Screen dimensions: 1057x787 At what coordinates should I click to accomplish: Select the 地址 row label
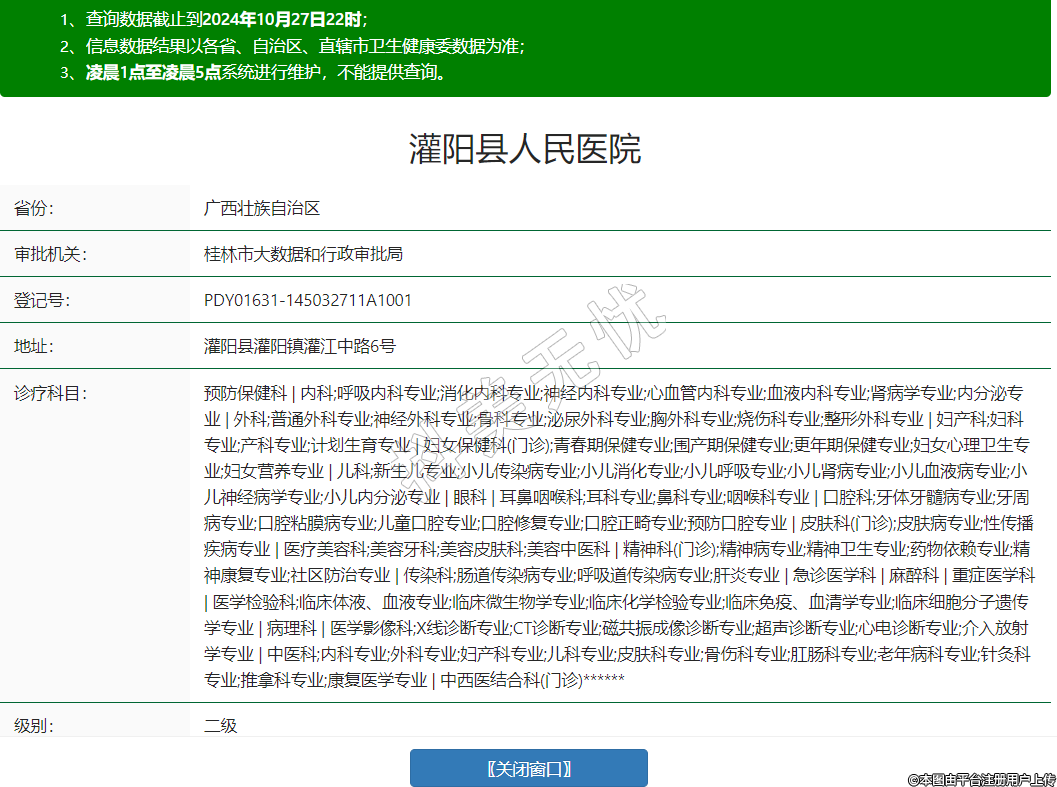(x=34, y=346)
